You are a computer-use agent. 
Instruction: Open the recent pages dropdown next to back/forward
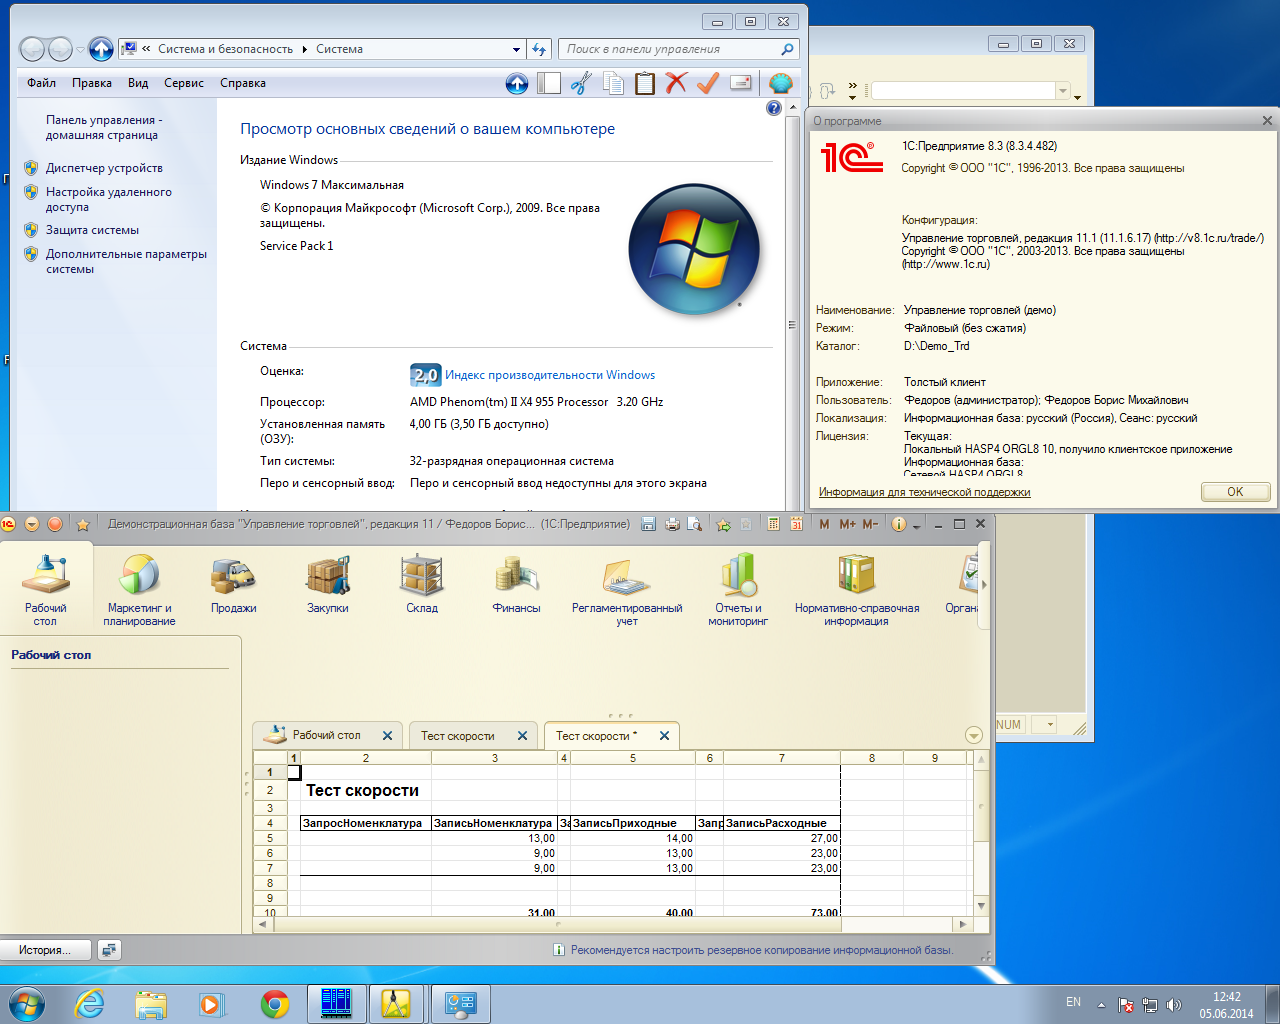[81, 49]
